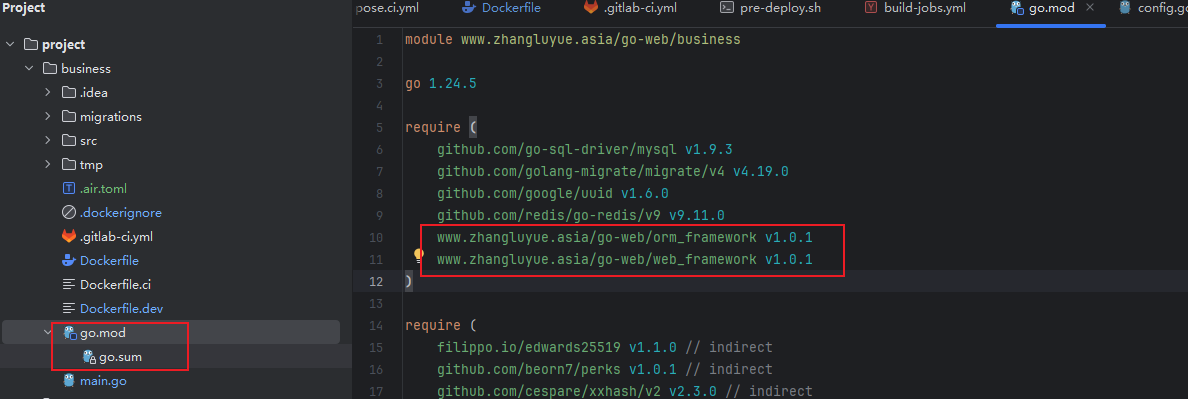The height and width of the screenshot is (399, 1188).
Task: Expand the tmp folder chevron
Action: pyautogui.click(x=48, y=165)
